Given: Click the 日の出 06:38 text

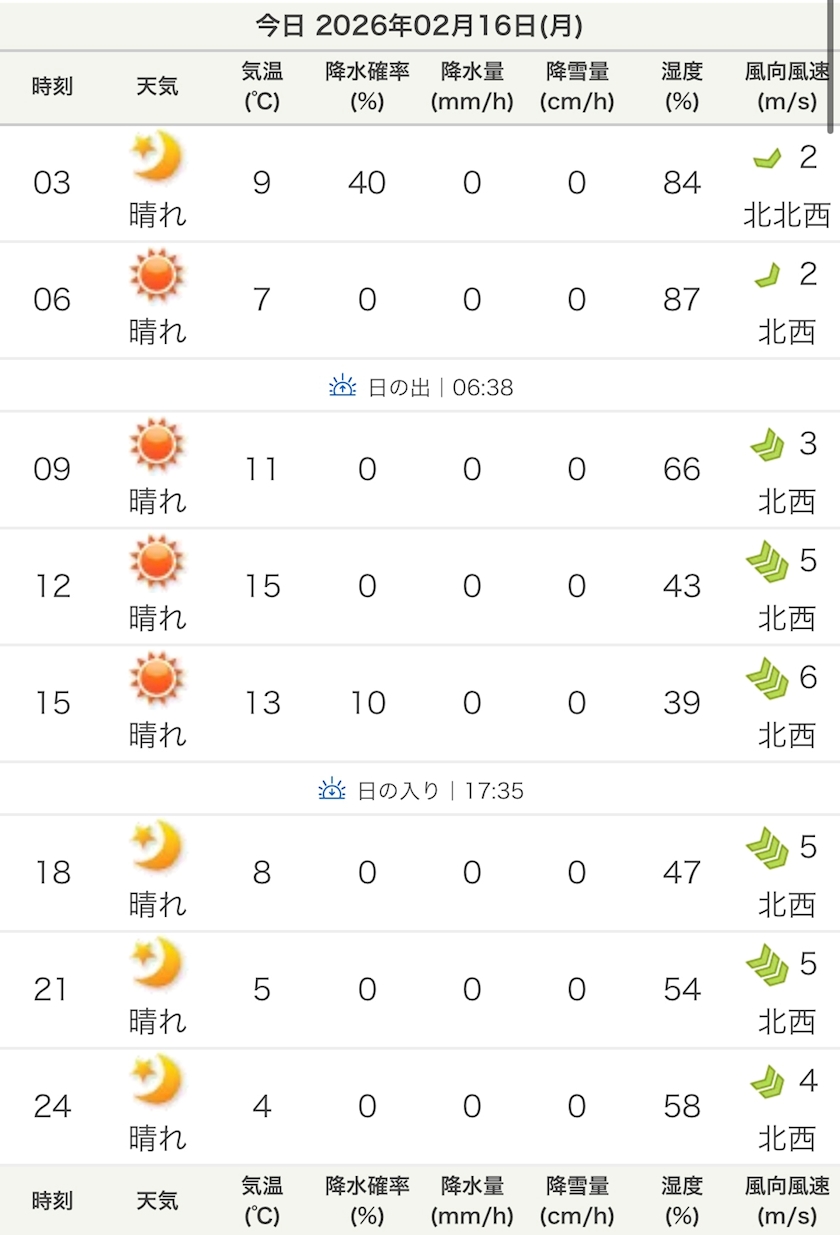Looking at the screenshot, I should tap(440, 387).
